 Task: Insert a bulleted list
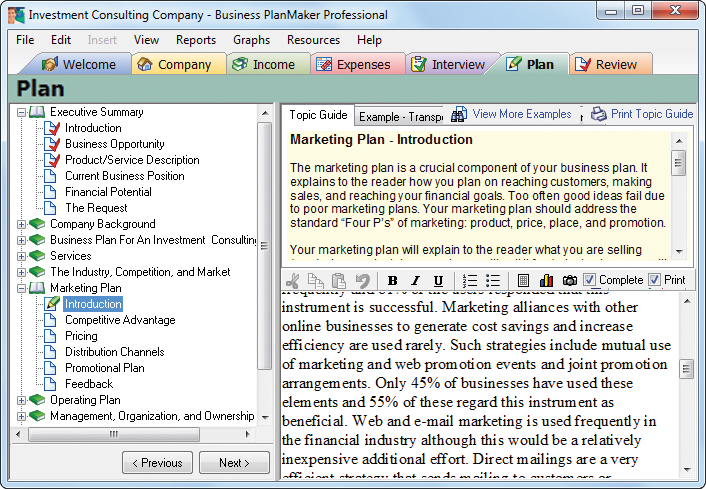[494, 281]
